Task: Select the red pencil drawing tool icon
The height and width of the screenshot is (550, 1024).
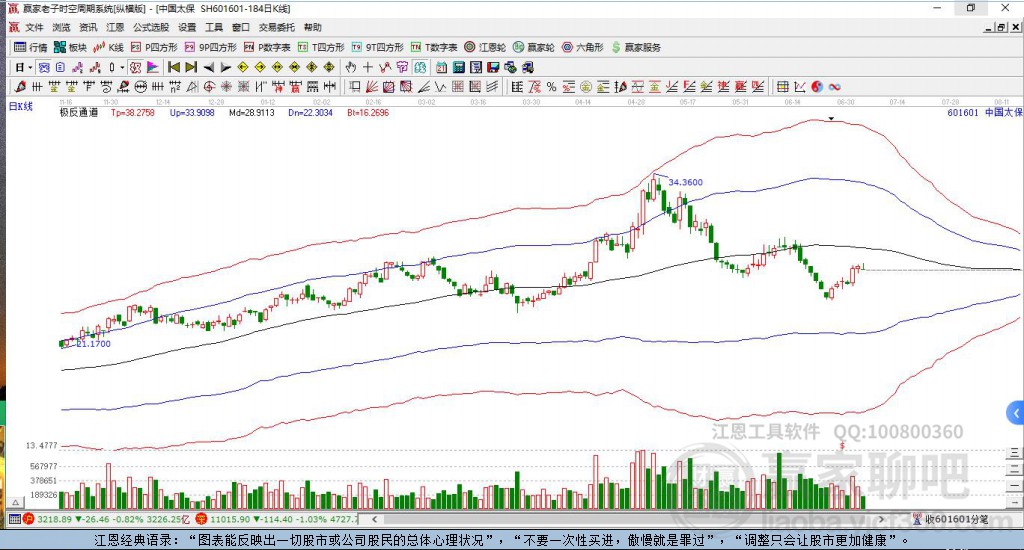Action: [20, 87]
